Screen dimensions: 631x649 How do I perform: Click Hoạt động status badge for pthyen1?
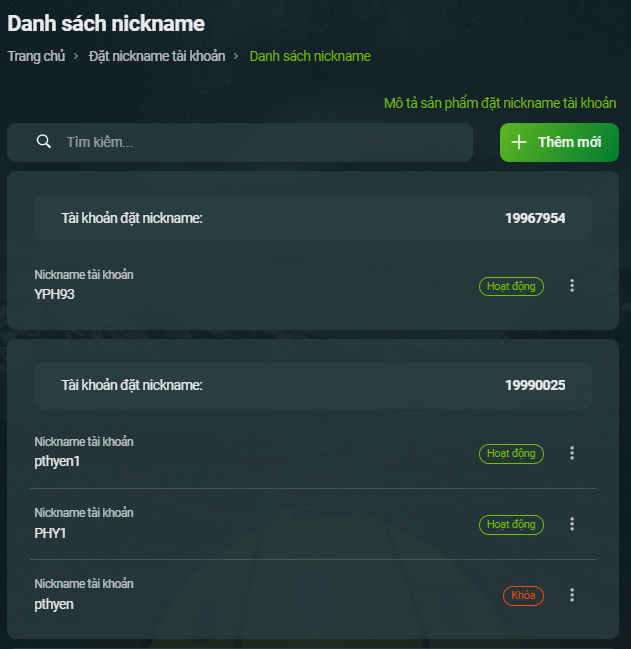pyautogui.click(x=511, y=454)
